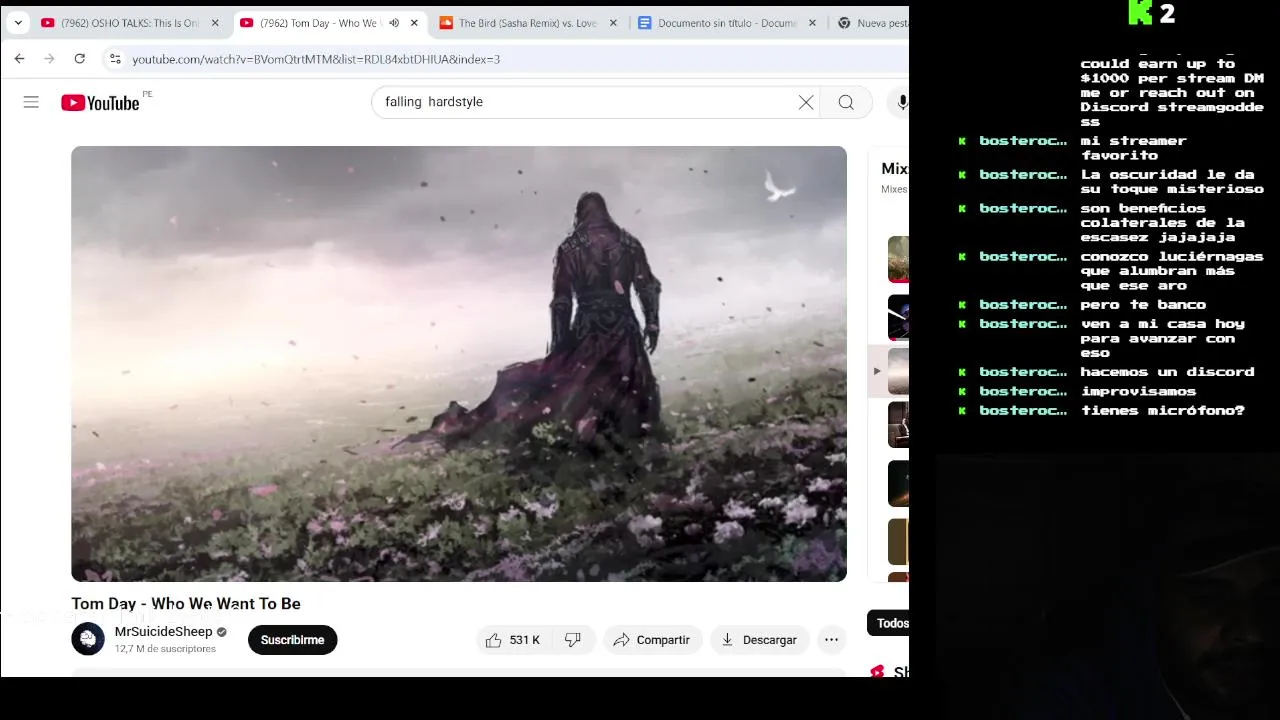Clear the search query with X
Screen dimensions: 1280x720
pos(806,102)
